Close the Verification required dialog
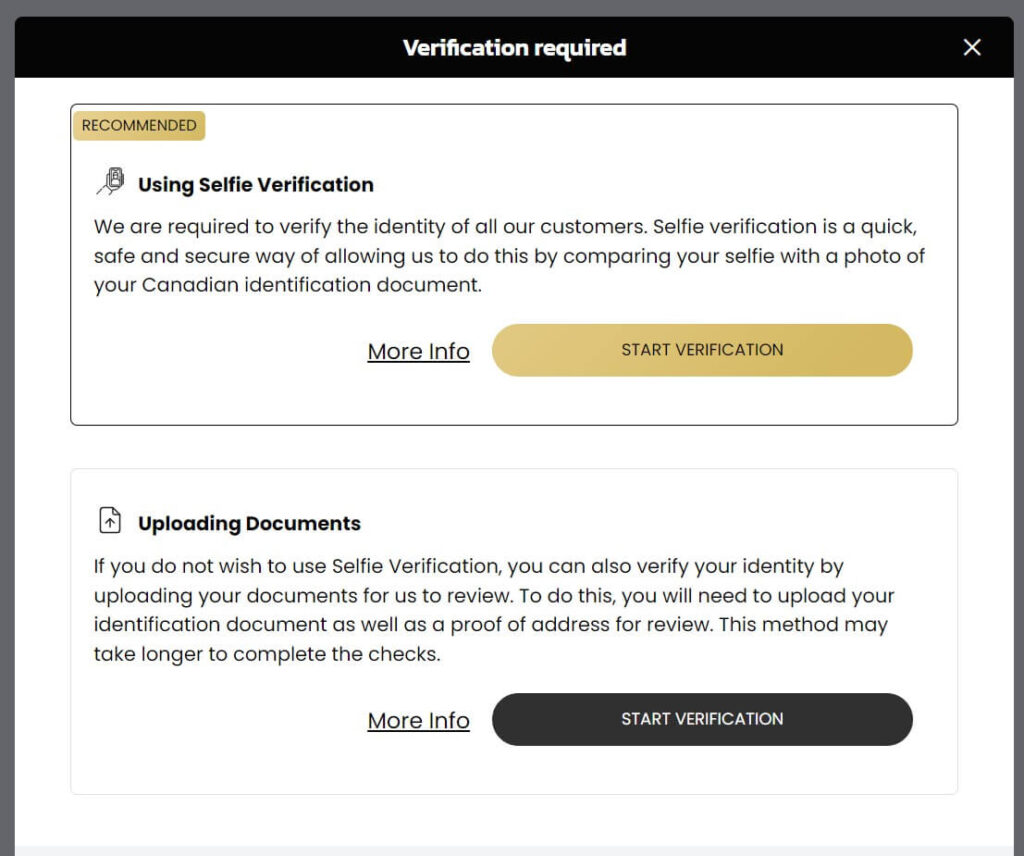The height and width of the screenshot is (856, 1024). (x=972, y=47)
